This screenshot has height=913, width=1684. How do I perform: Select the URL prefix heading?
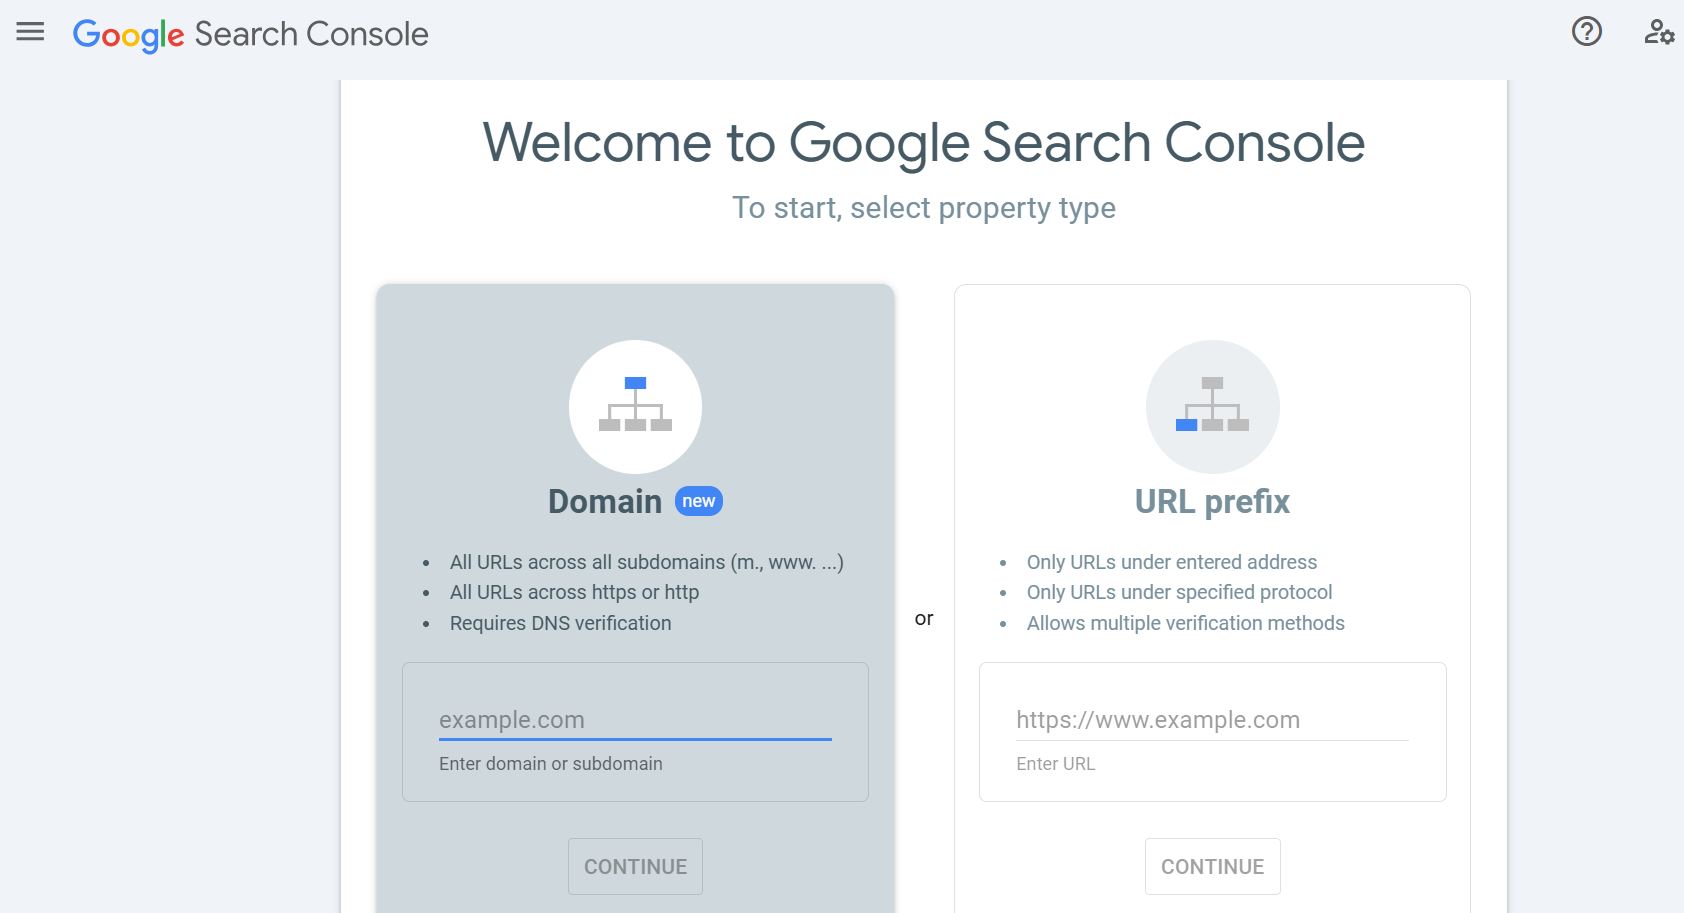tap(1212, 501)
